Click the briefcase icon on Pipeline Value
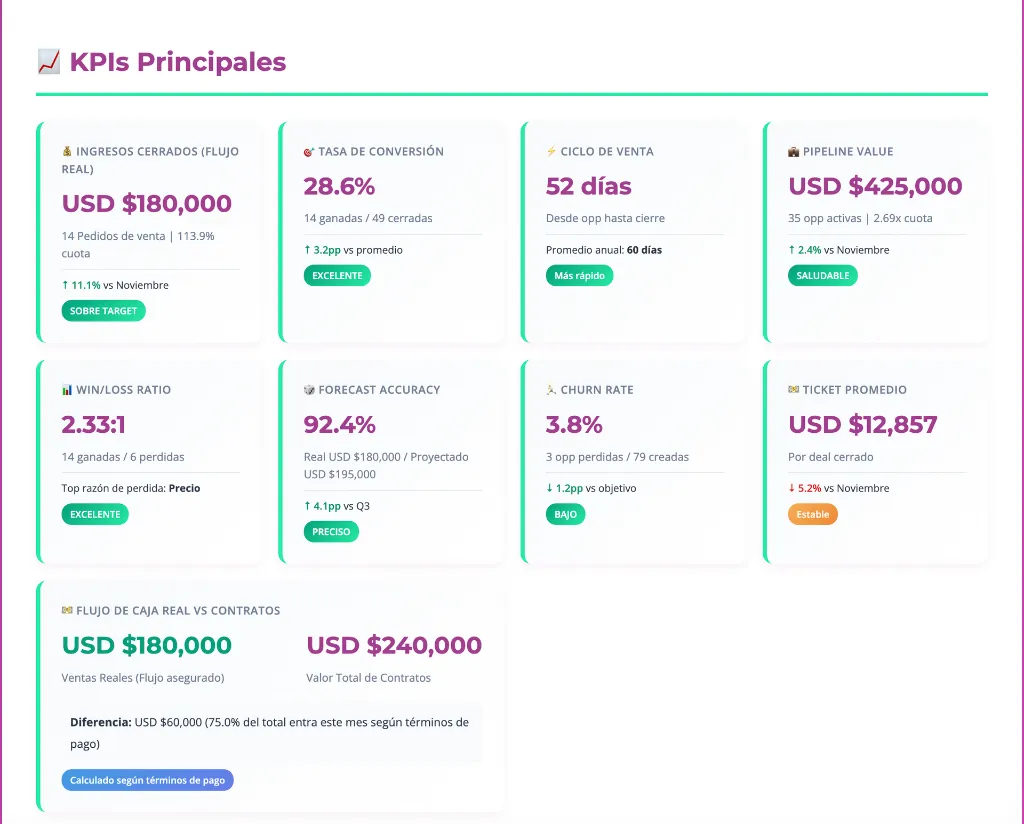 click(794, 152)
